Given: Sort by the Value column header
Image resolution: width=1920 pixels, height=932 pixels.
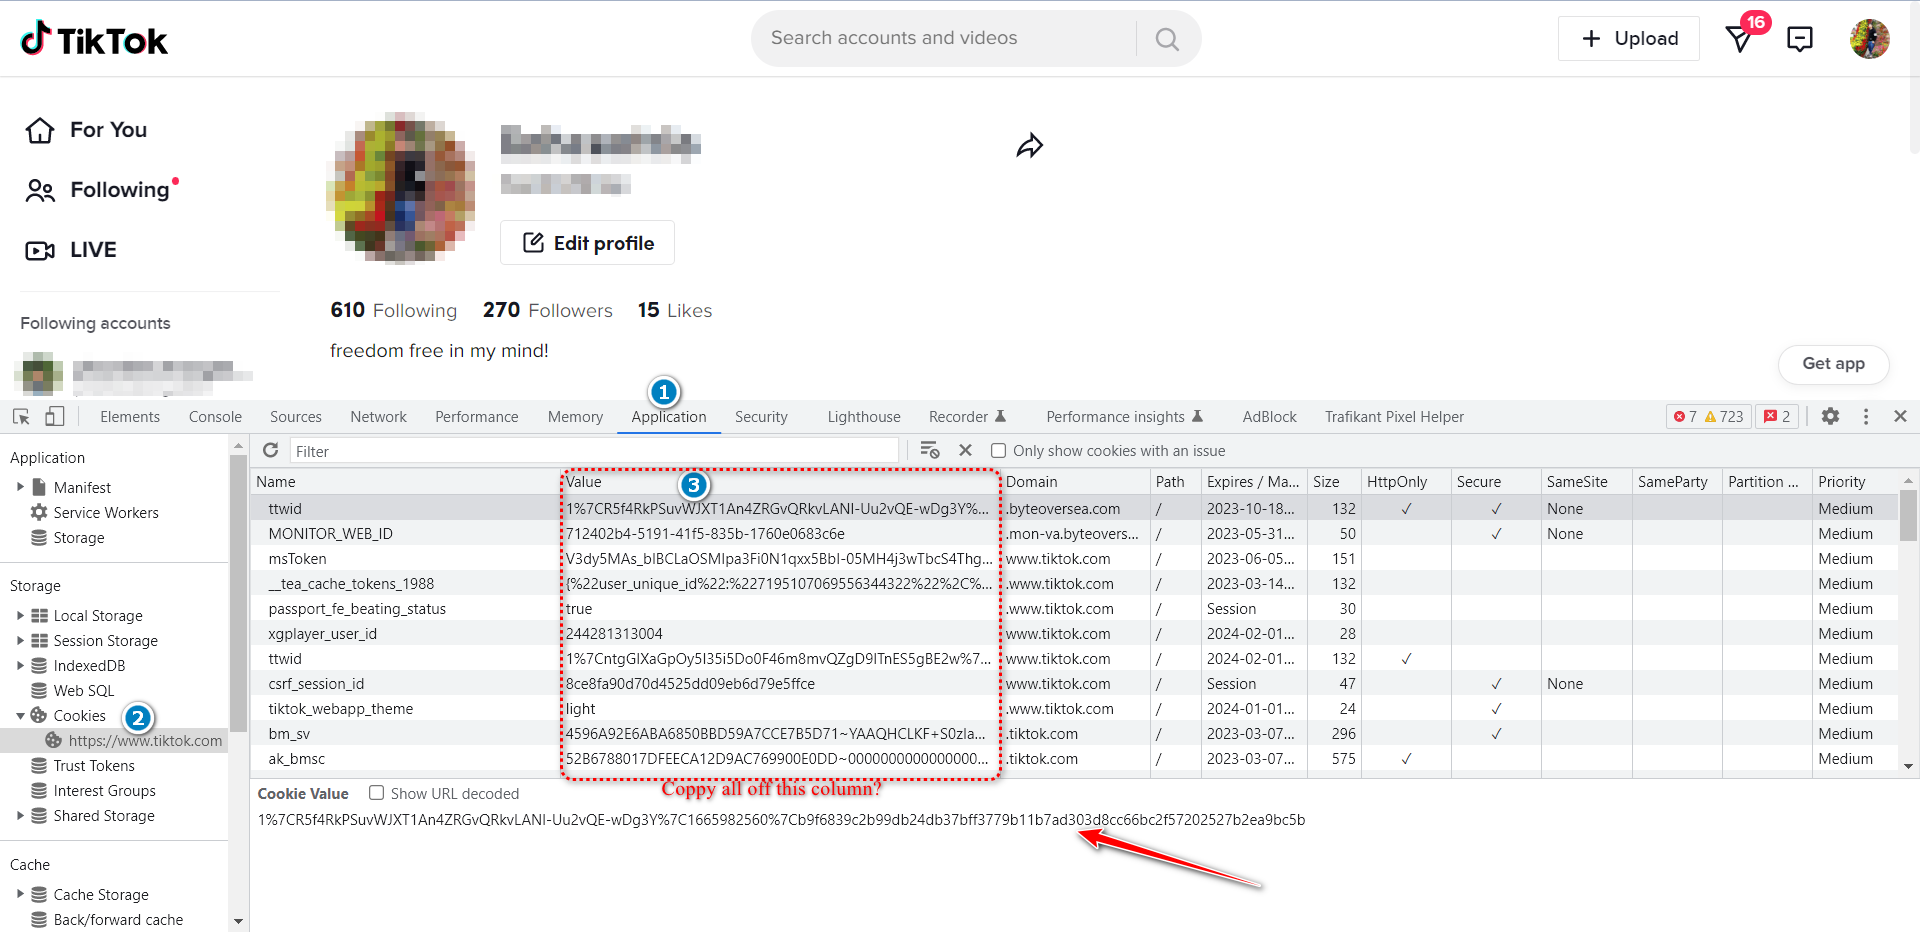Looking at the screenshot, I should click(x=781, y=481).
